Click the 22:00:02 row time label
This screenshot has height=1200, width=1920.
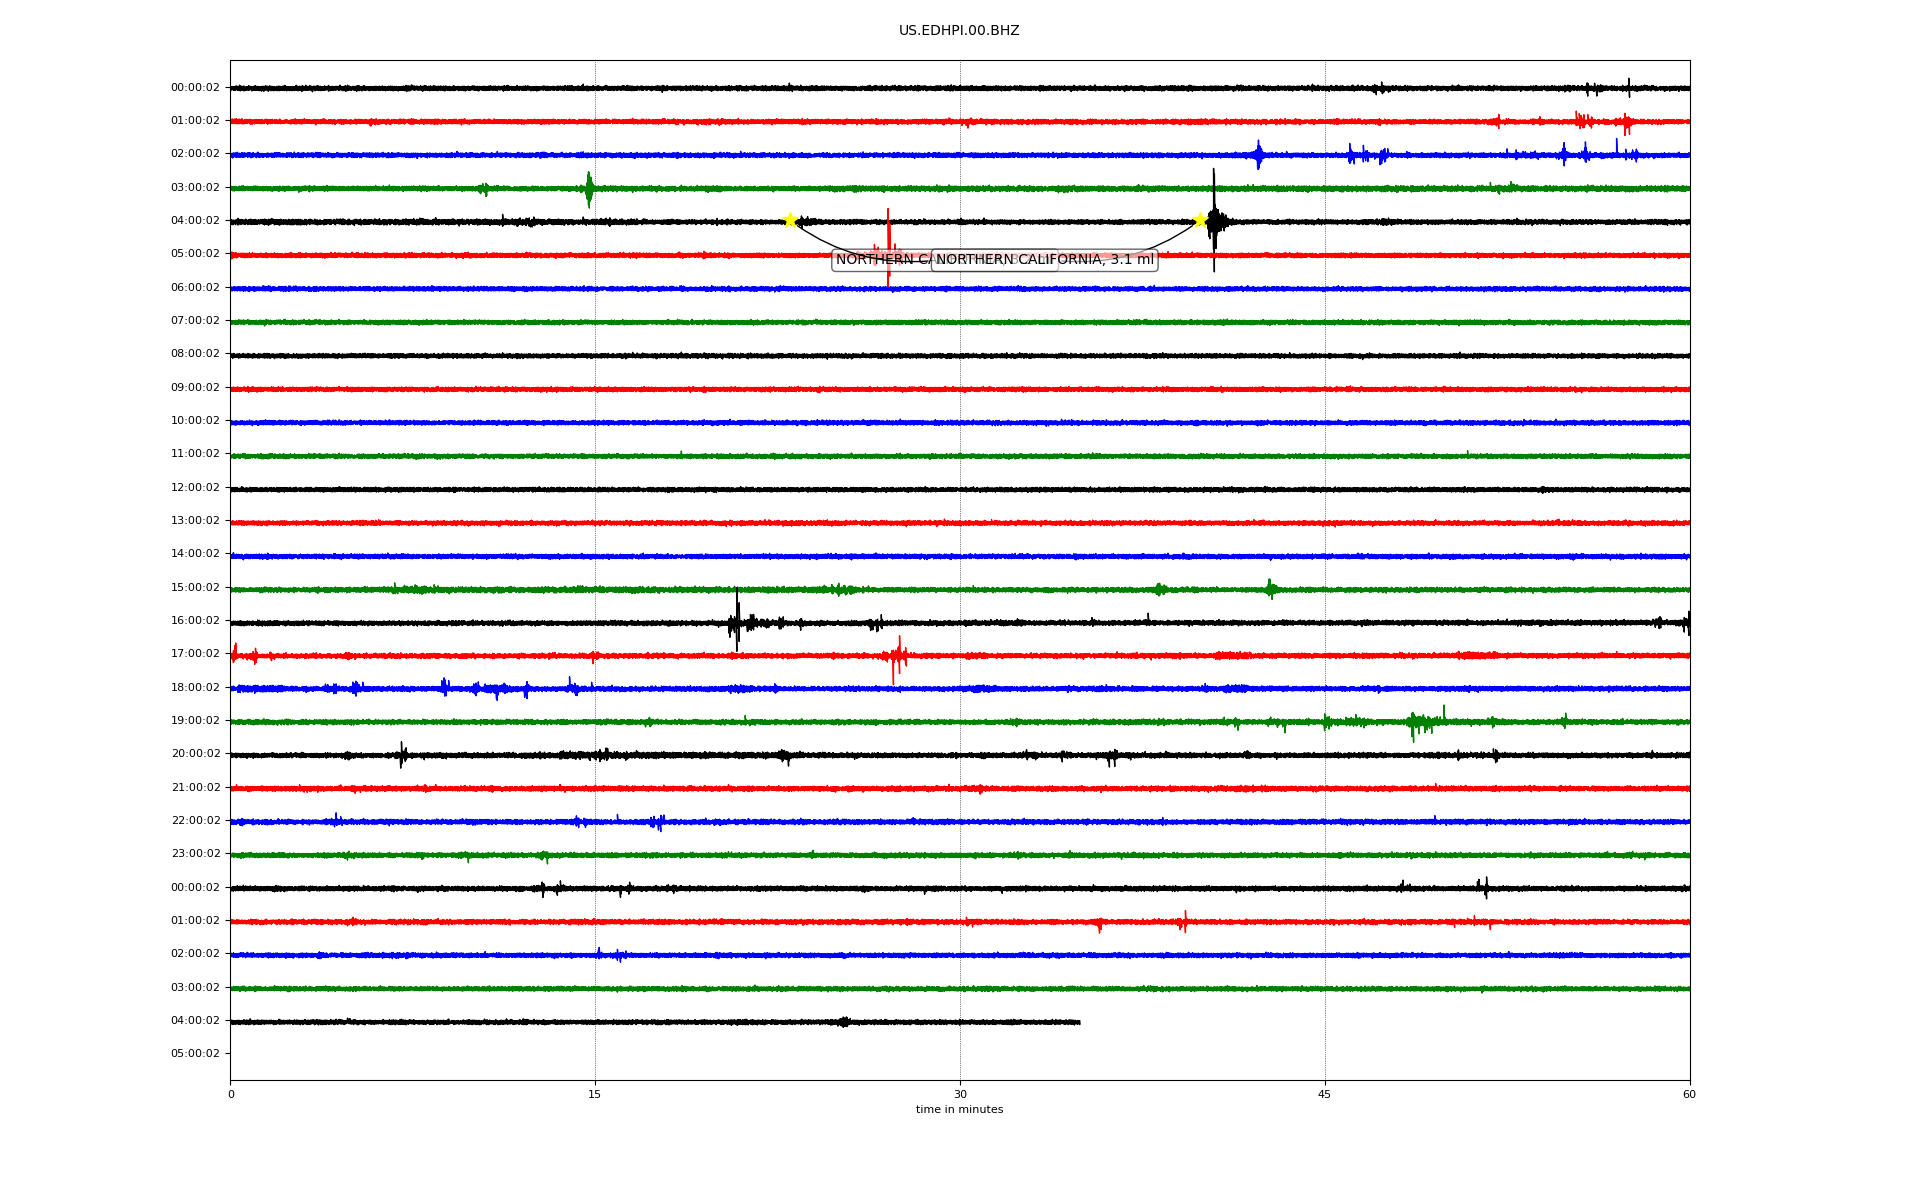tap(195, 821)
